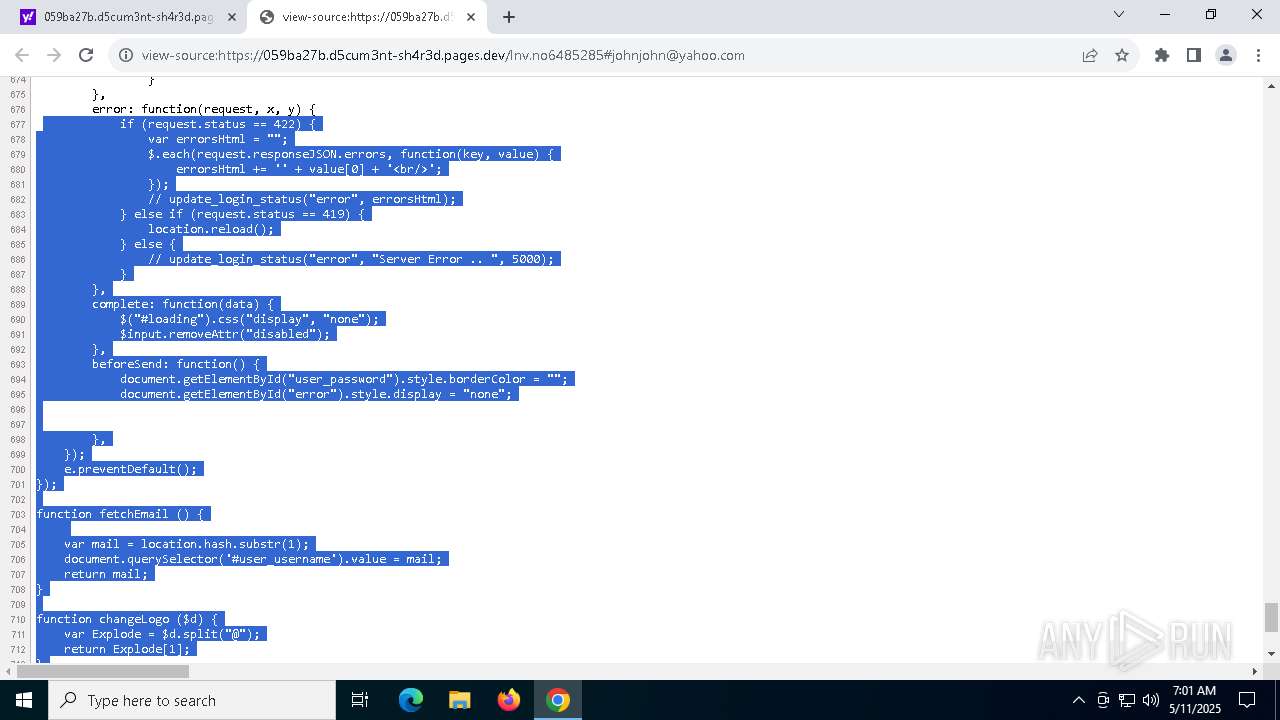Image resolution: width=1280 pixels, height=720 pixels.
Task: Open Chrome profile avatar
Action: [1226, 55]
